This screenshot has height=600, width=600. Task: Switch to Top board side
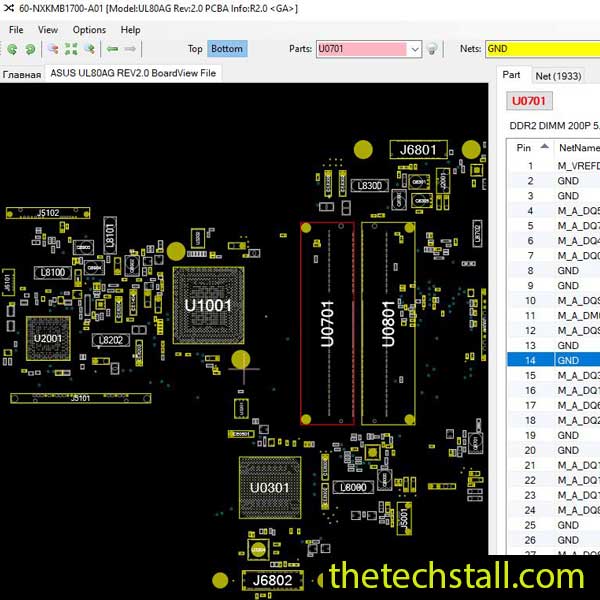[x=195, y=49]
